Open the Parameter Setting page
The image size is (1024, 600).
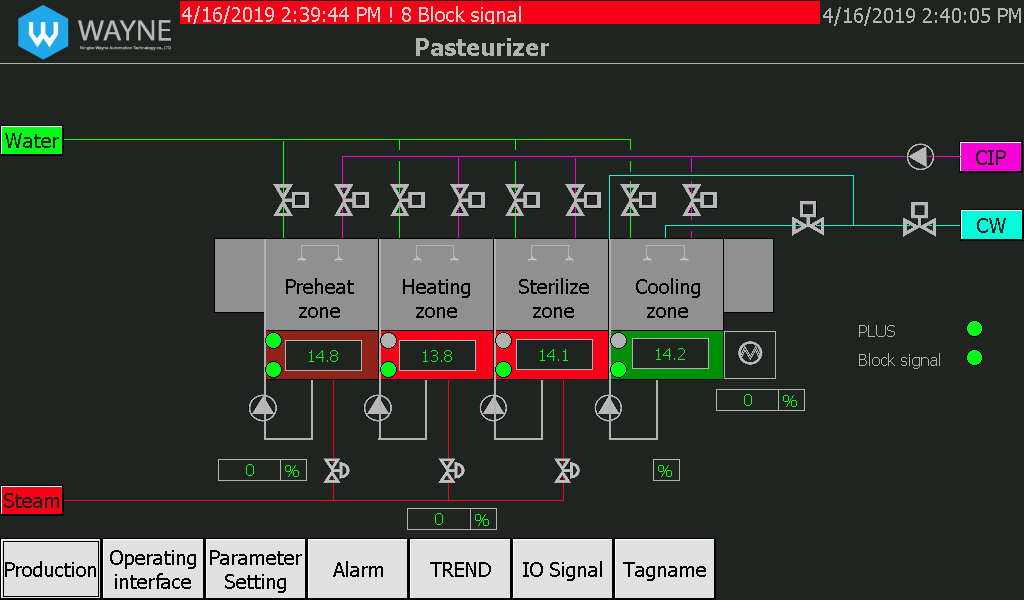pyautogui.click(x=255, y=569)
